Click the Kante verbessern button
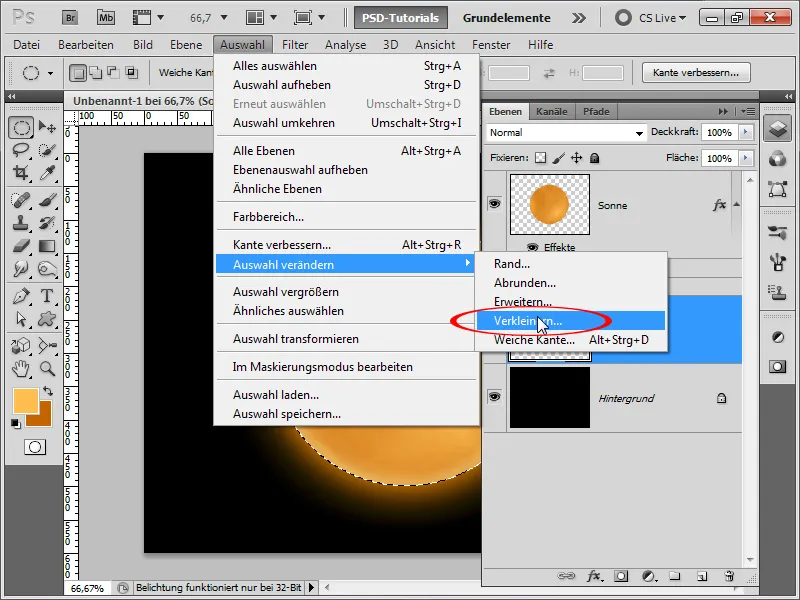 tap(696, 72)
